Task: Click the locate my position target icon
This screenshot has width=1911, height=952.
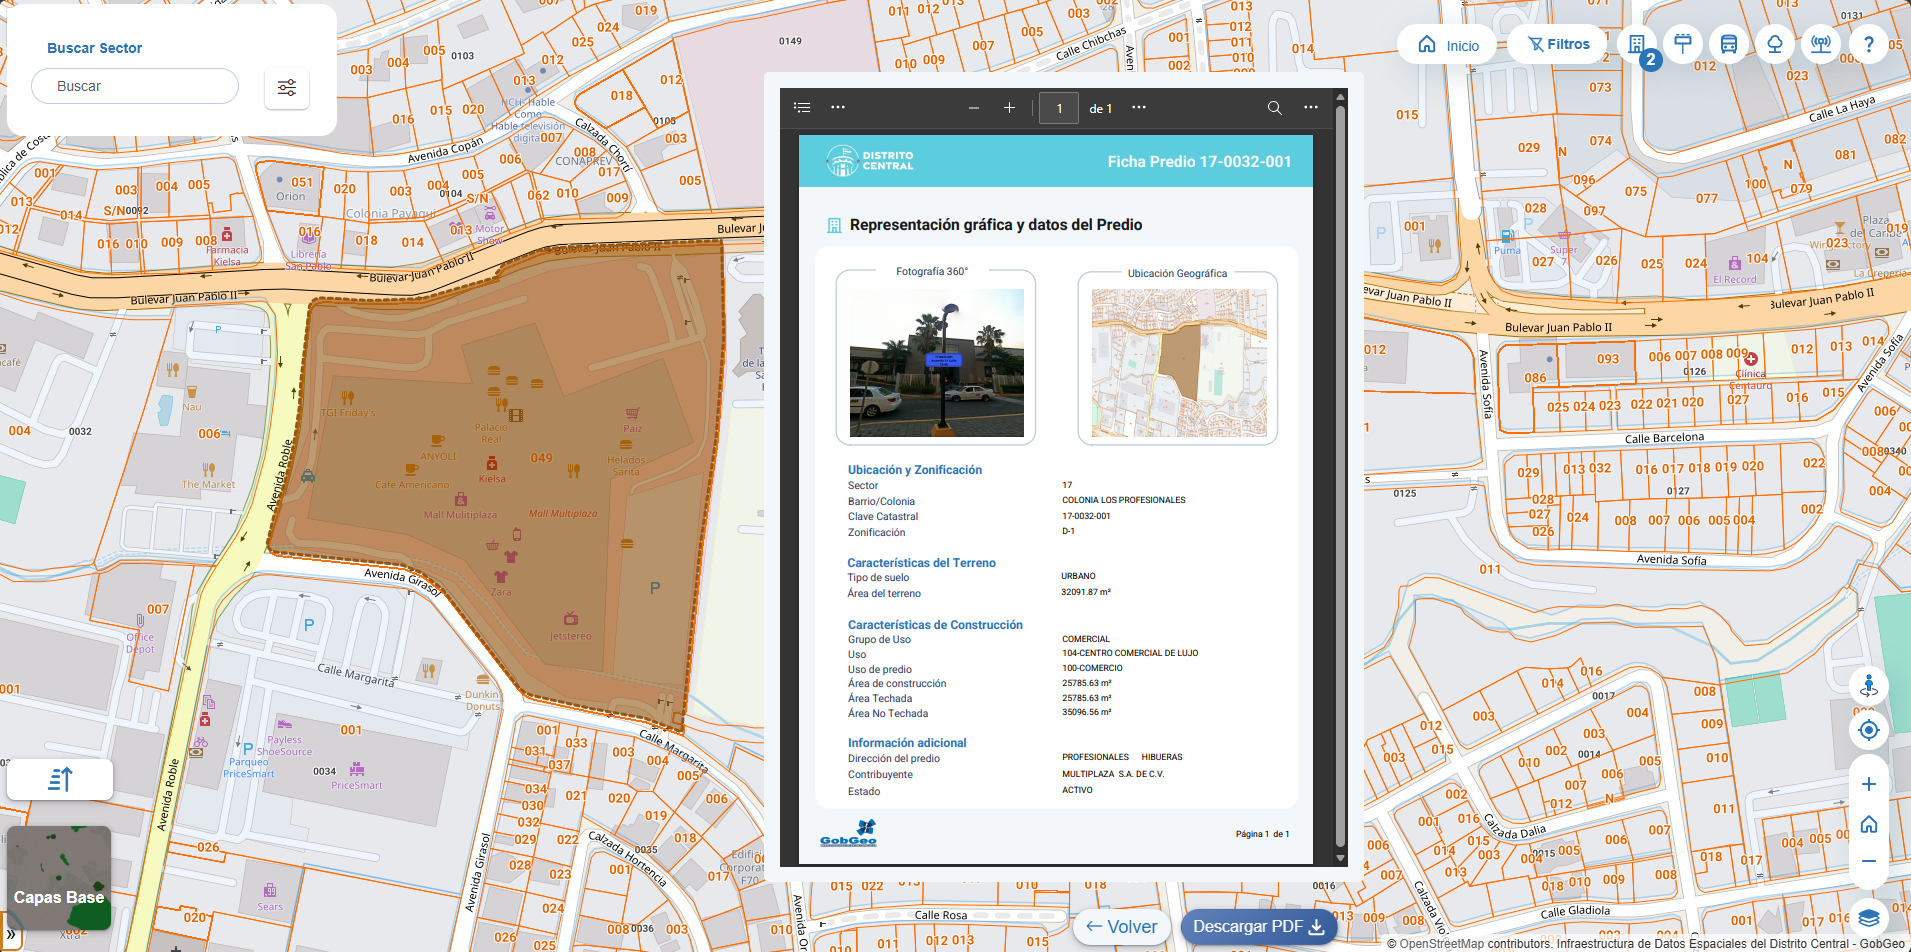Action: [x=1868, y=730]
